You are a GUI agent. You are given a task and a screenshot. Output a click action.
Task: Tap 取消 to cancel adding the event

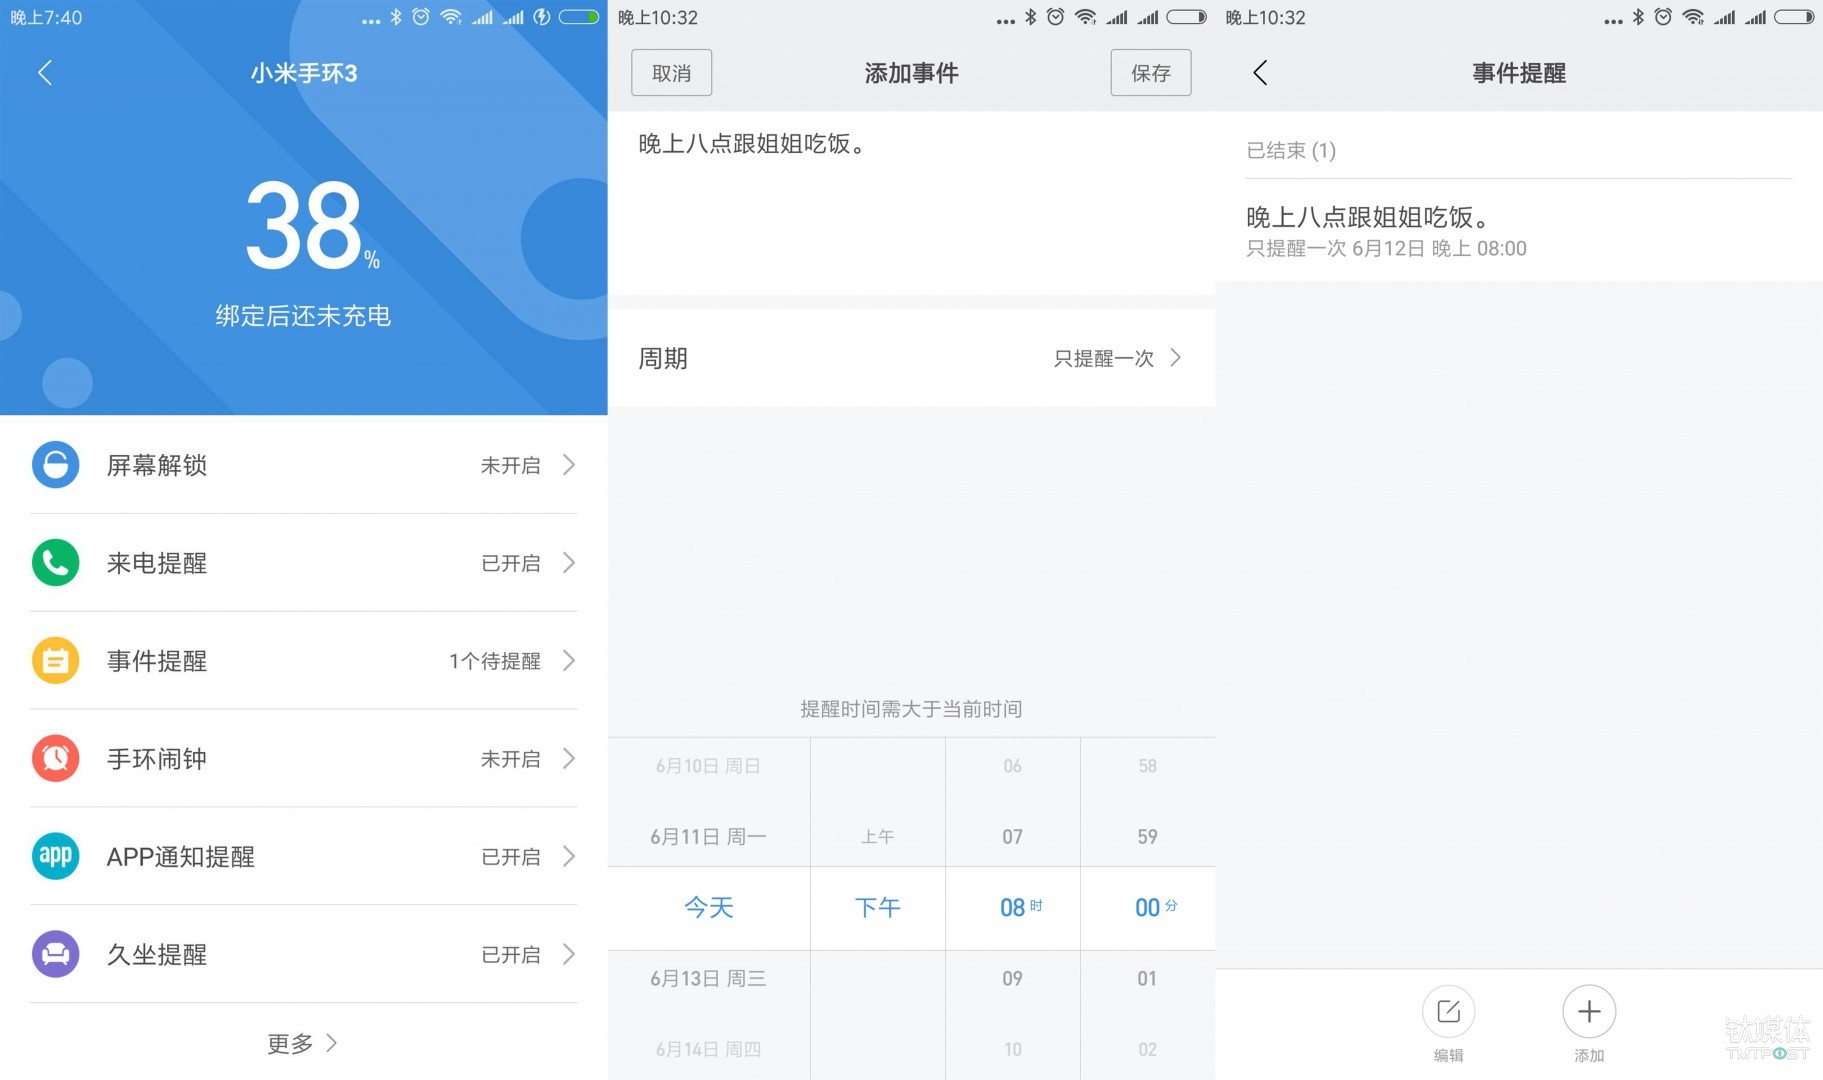tap(671, 72)
